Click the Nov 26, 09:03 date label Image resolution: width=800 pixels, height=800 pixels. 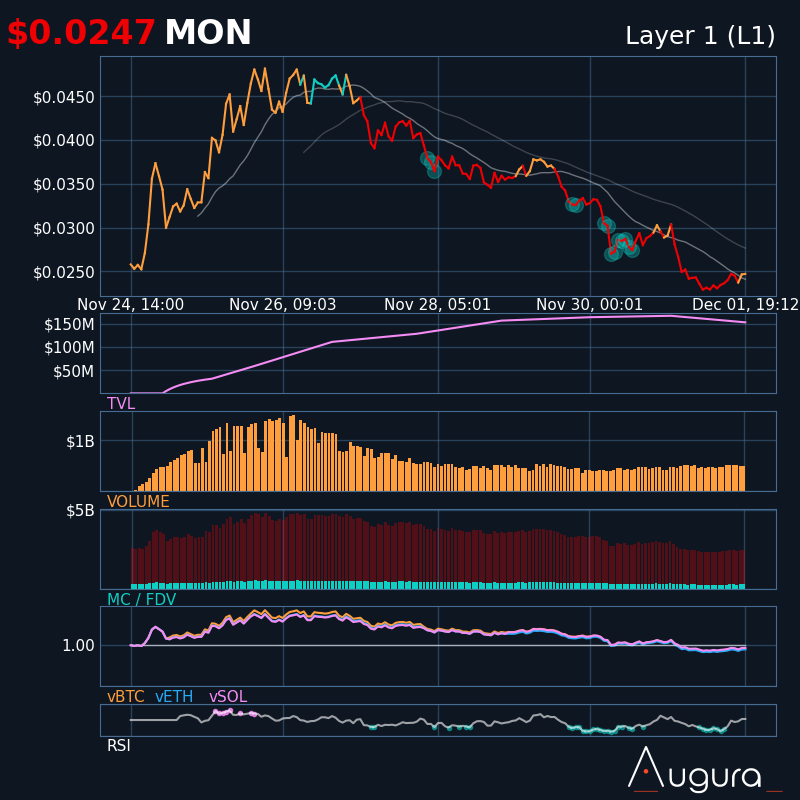click(x=283, y=305)
